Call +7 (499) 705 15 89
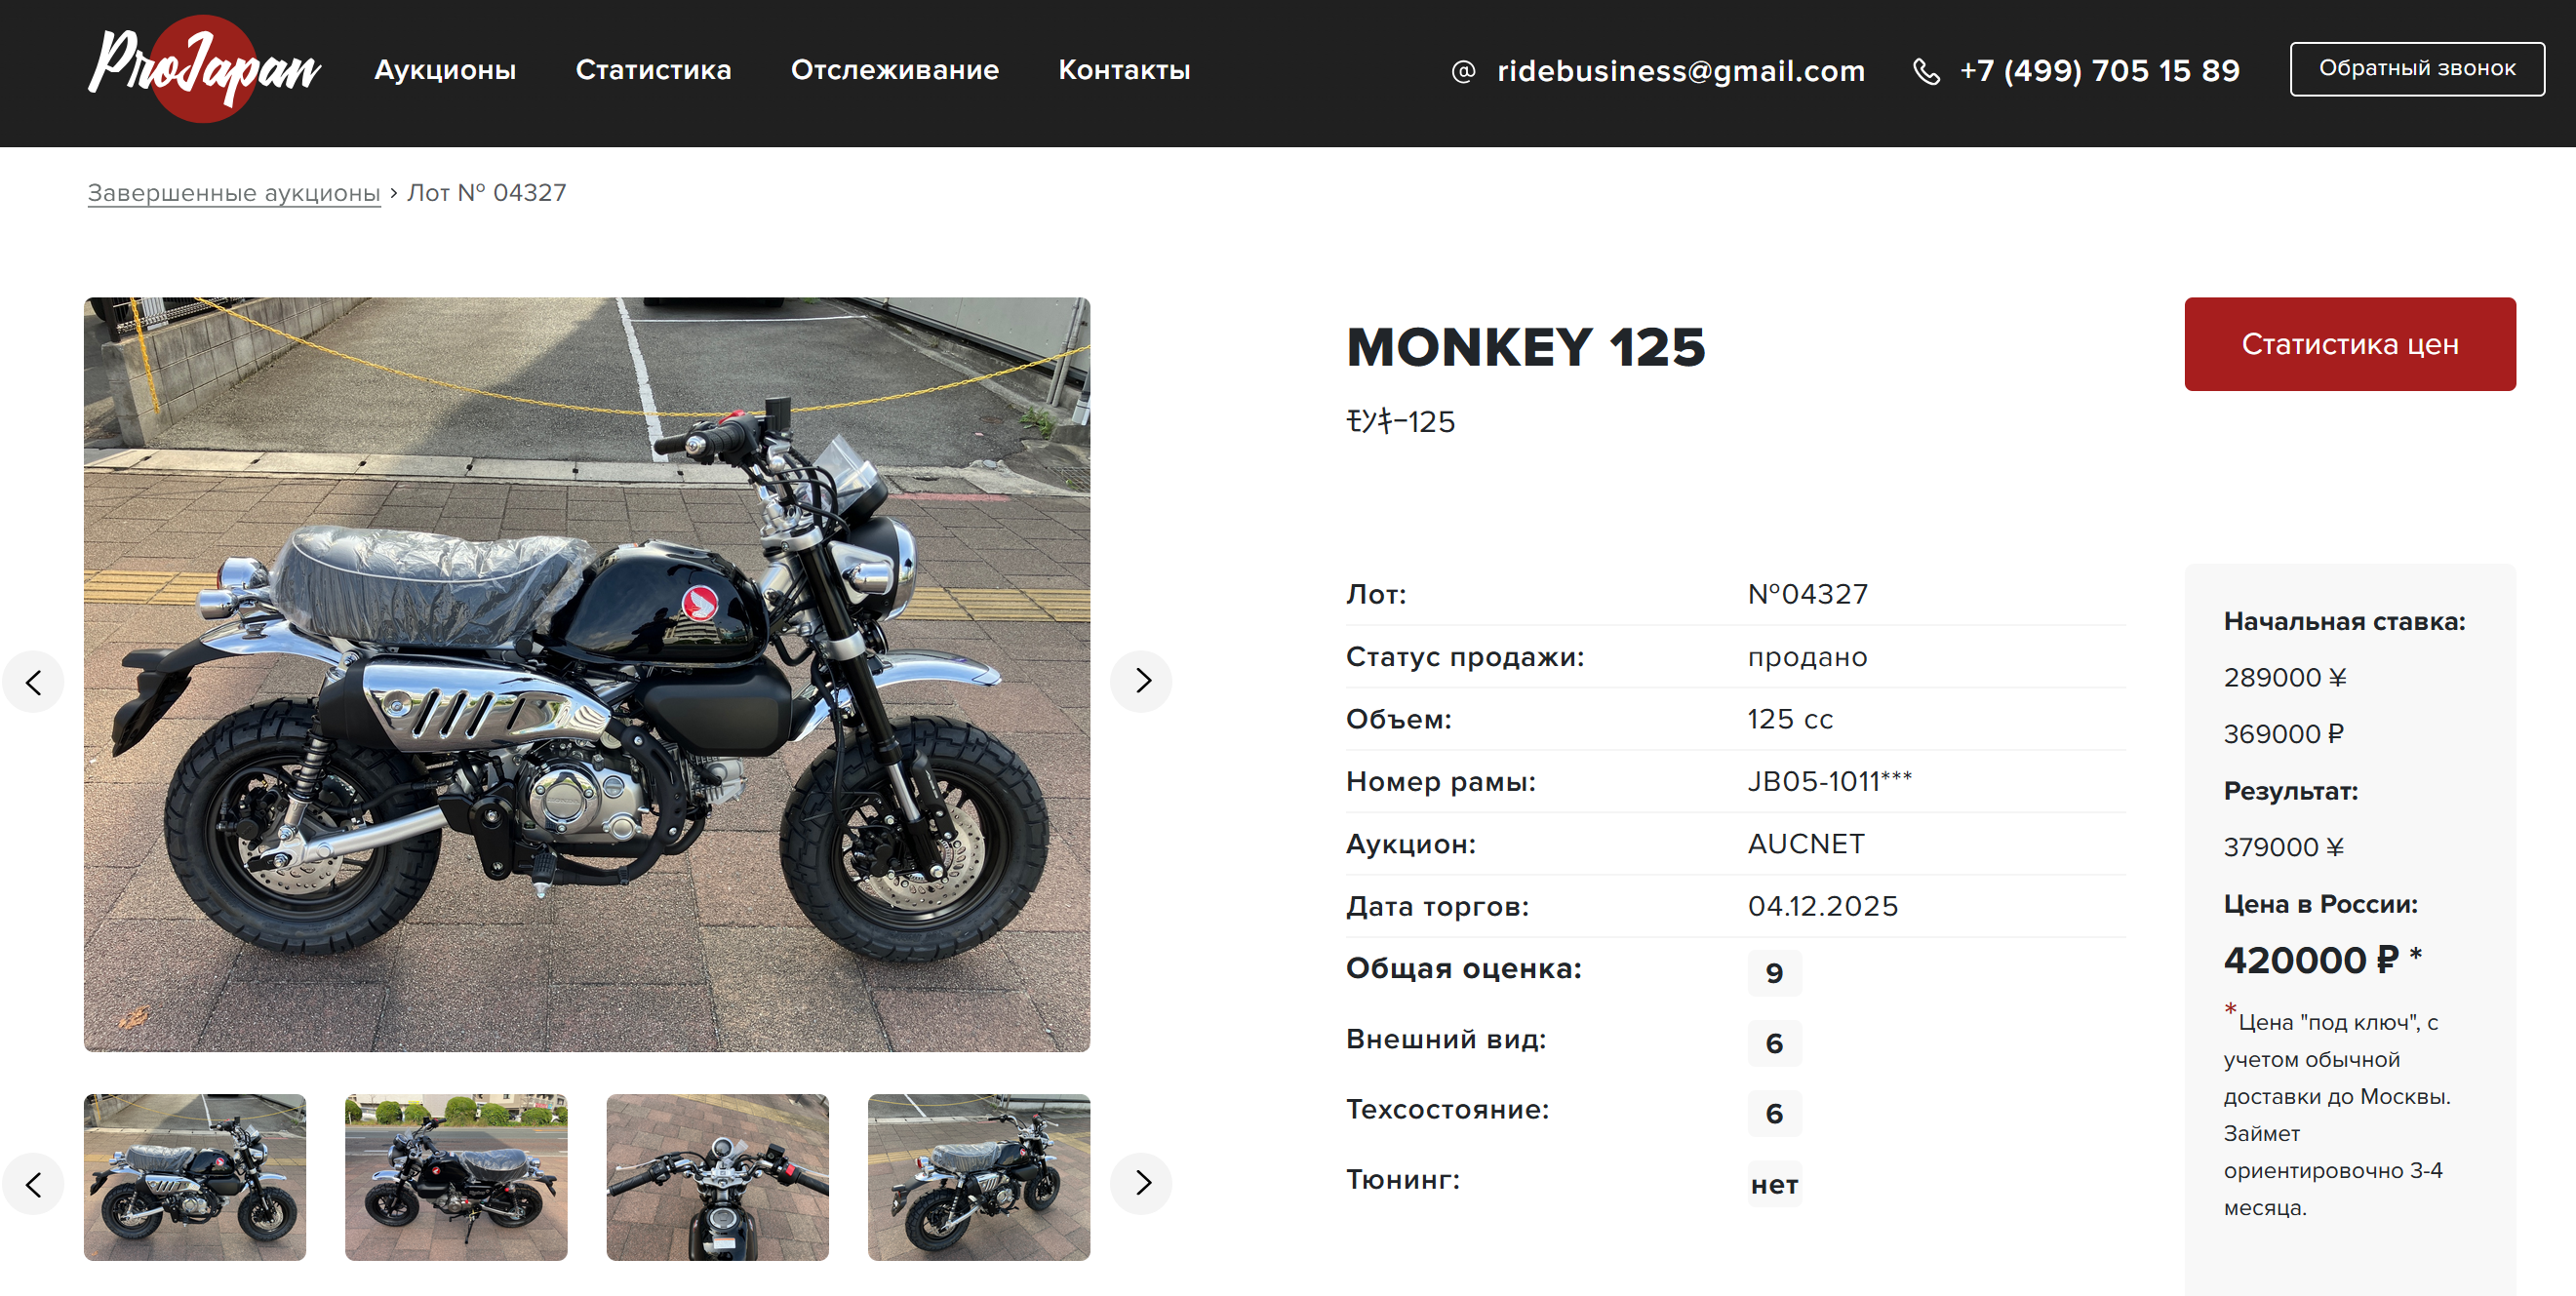The image size is (2576, 1296). coord(2099,70)
